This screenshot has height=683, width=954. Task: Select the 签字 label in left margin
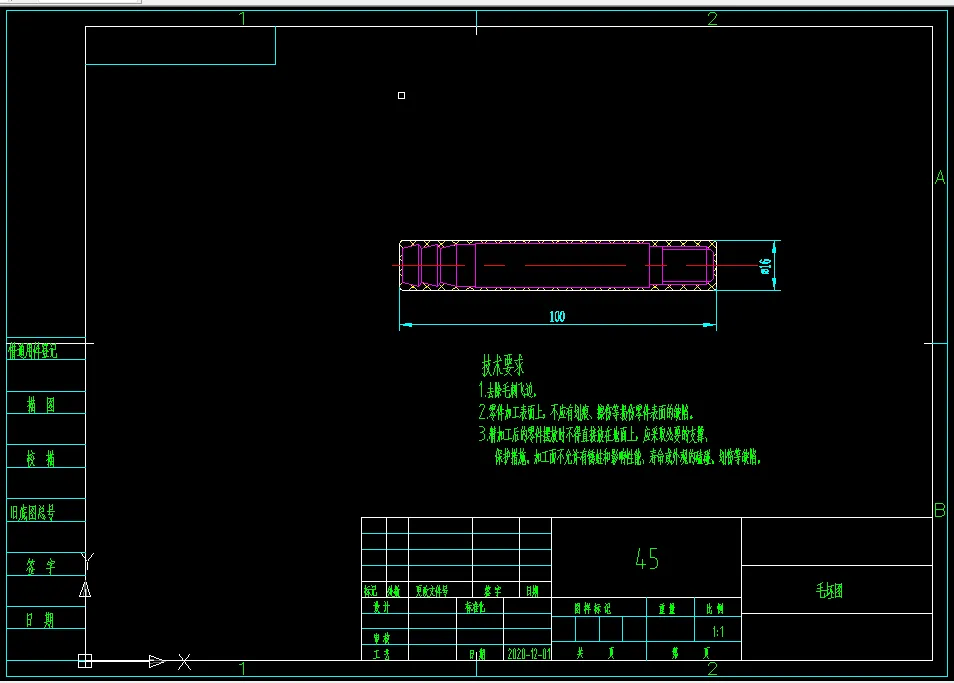41,566
